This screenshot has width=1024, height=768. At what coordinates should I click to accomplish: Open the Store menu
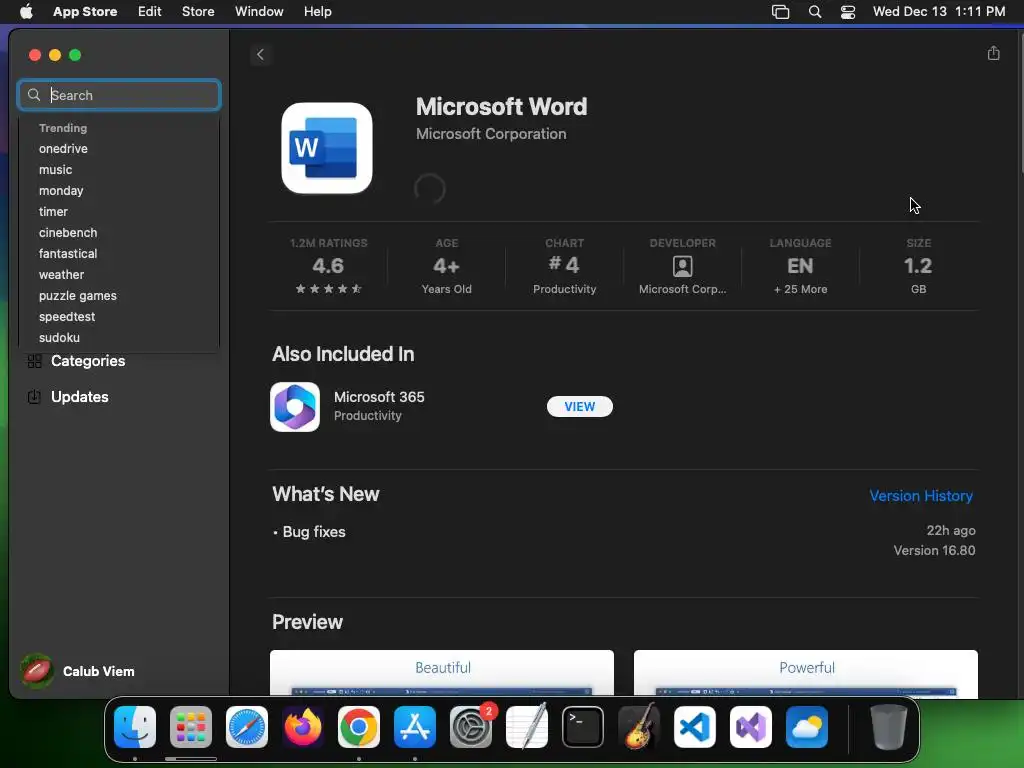pos(198,11)
